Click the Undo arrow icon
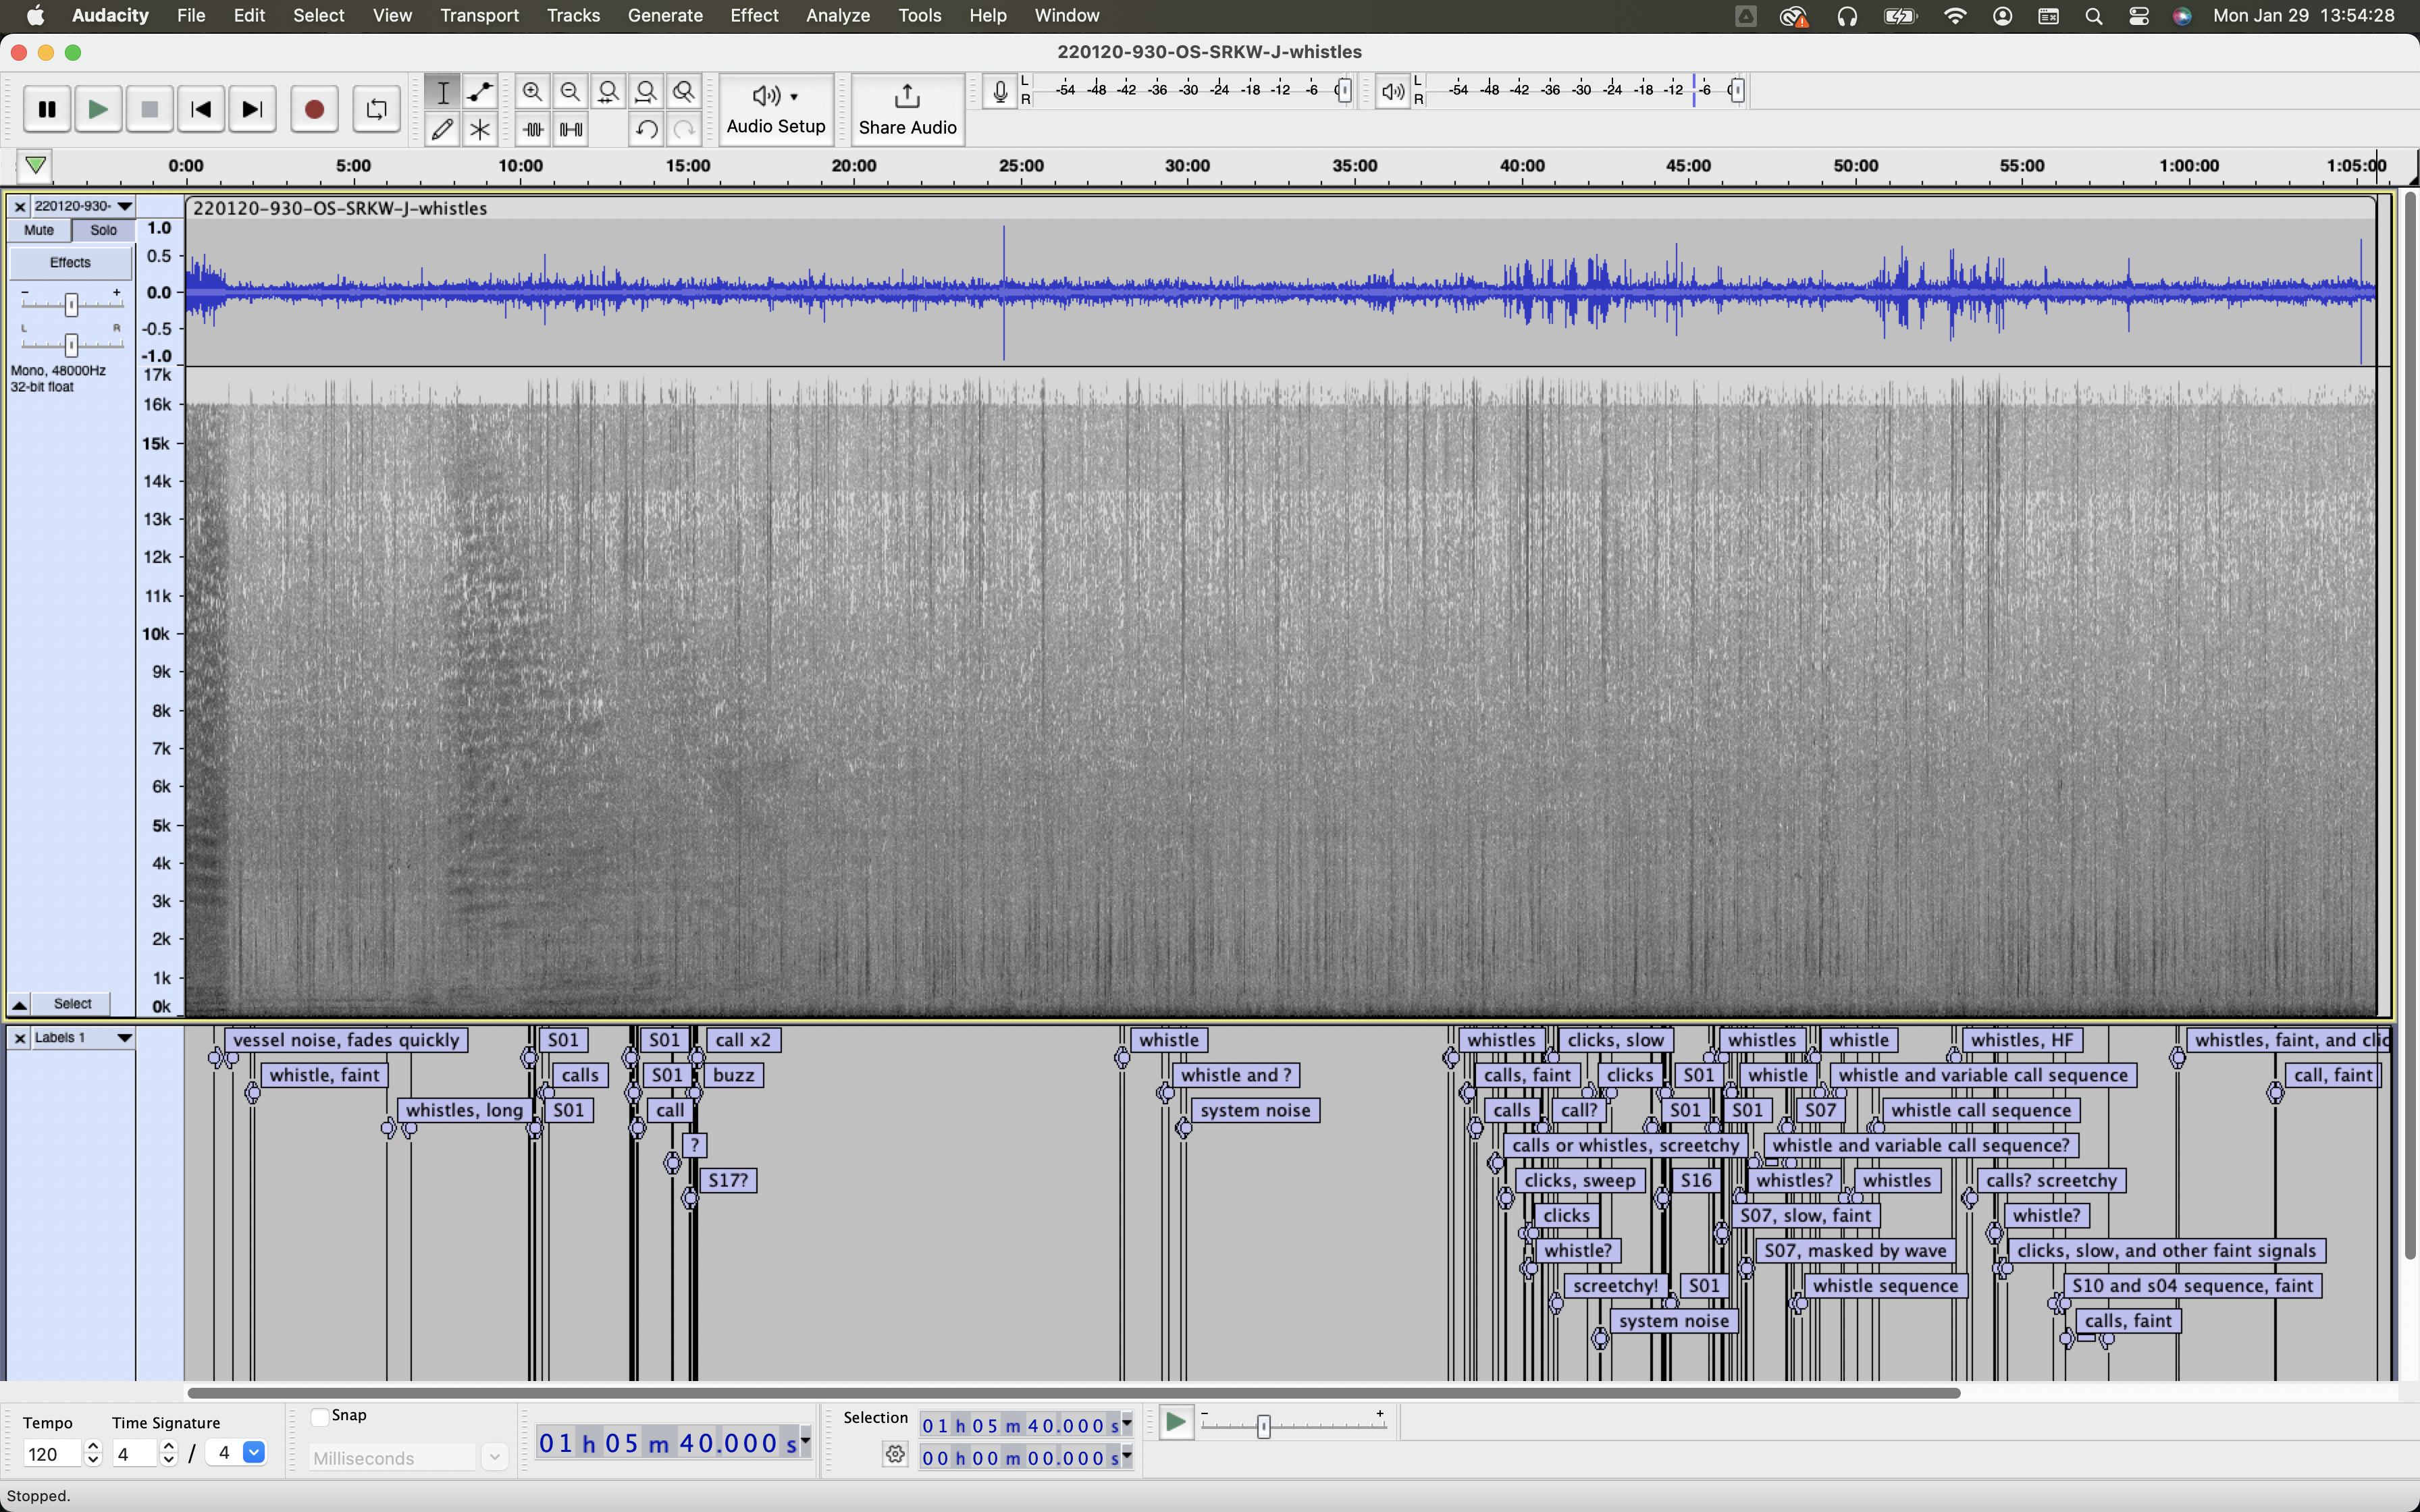This screenshot has height=1512, width=2420. 647,130
